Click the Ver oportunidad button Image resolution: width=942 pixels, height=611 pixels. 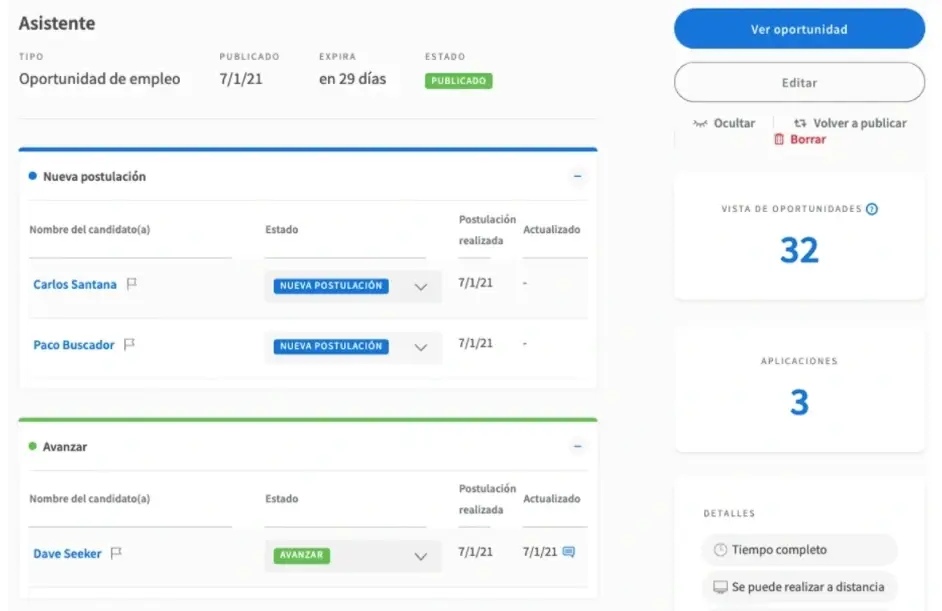point(799,29)
